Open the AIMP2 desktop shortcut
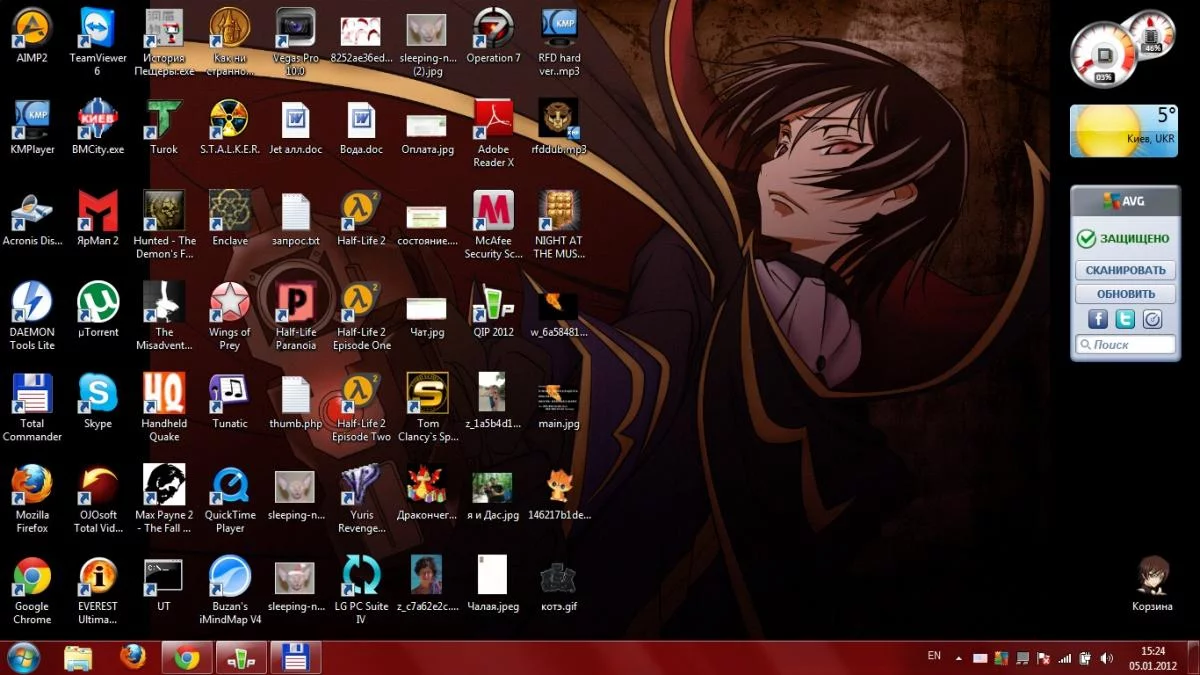1200x675 pixels. 32,36
